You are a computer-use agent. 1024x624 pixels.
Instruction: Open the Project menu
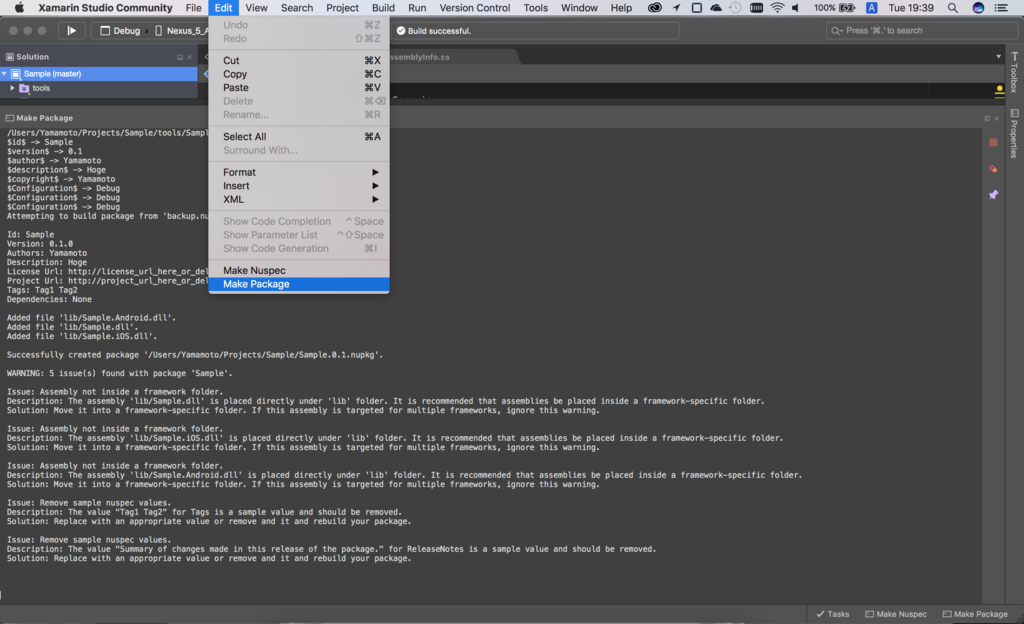342,8
